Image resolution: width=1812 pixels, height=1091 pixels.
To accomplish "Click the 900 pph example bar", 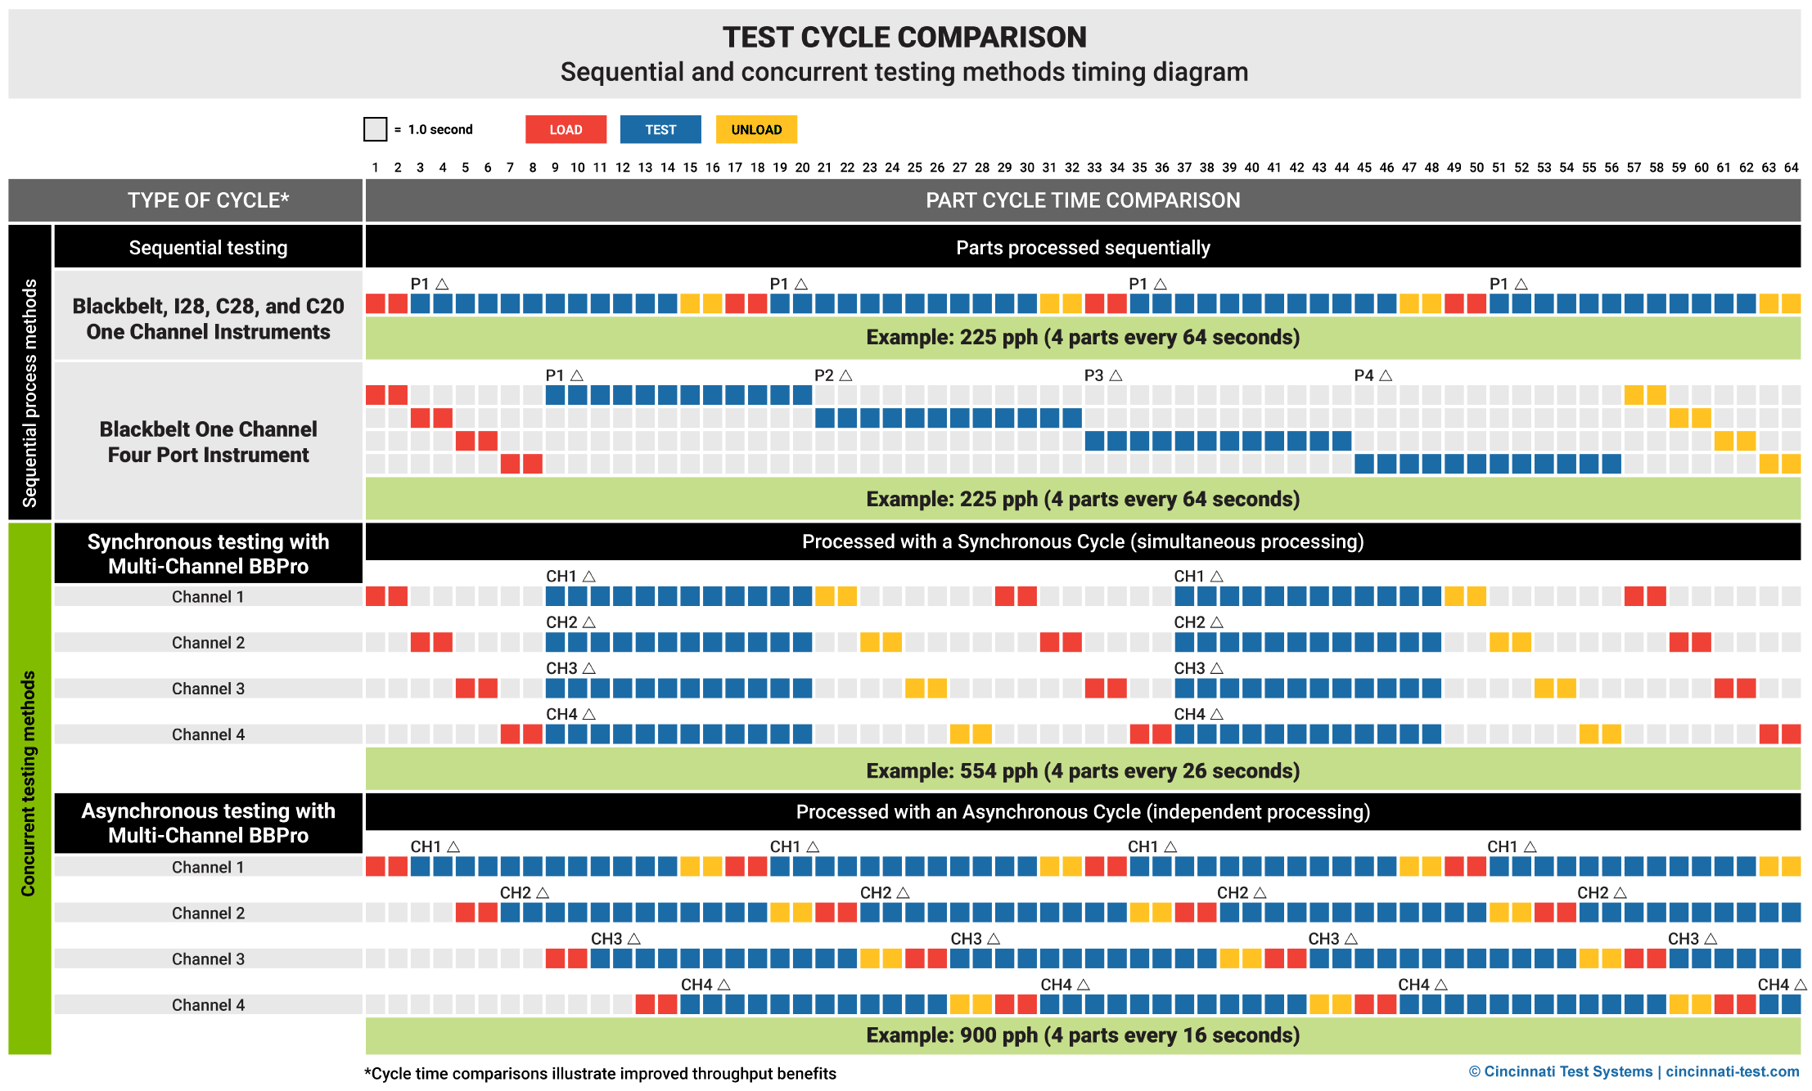I will point(1082,1035).
